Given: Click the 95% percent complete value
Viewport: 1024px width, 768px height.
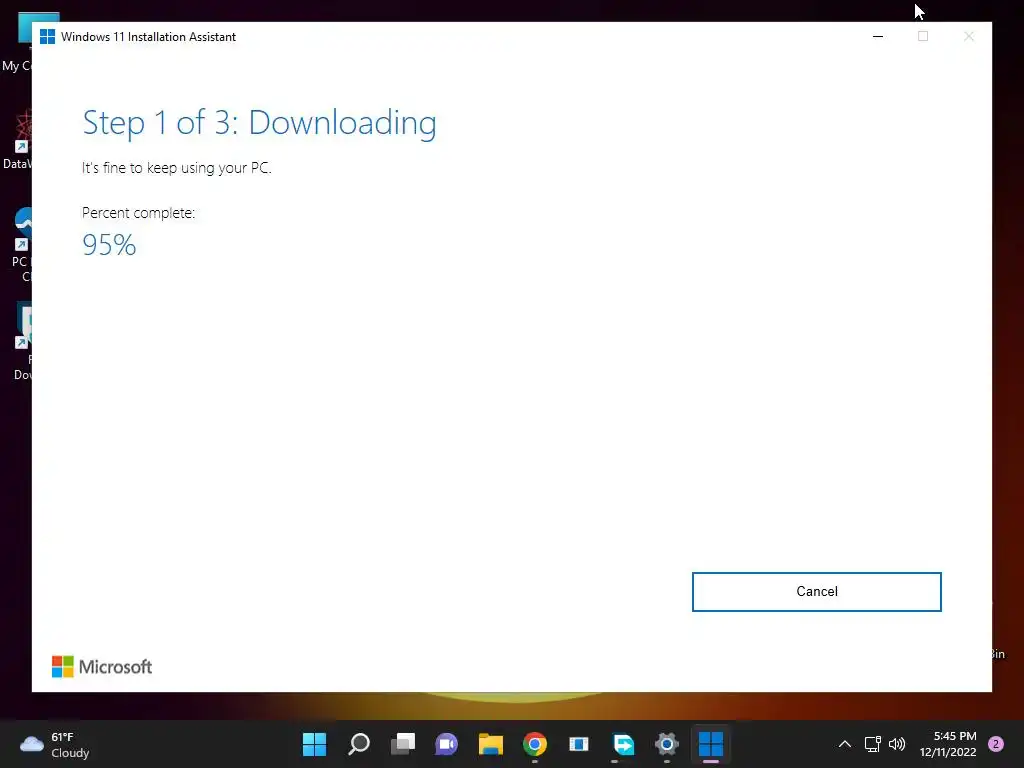Looking at the screenshot, I should coord(109,246).
